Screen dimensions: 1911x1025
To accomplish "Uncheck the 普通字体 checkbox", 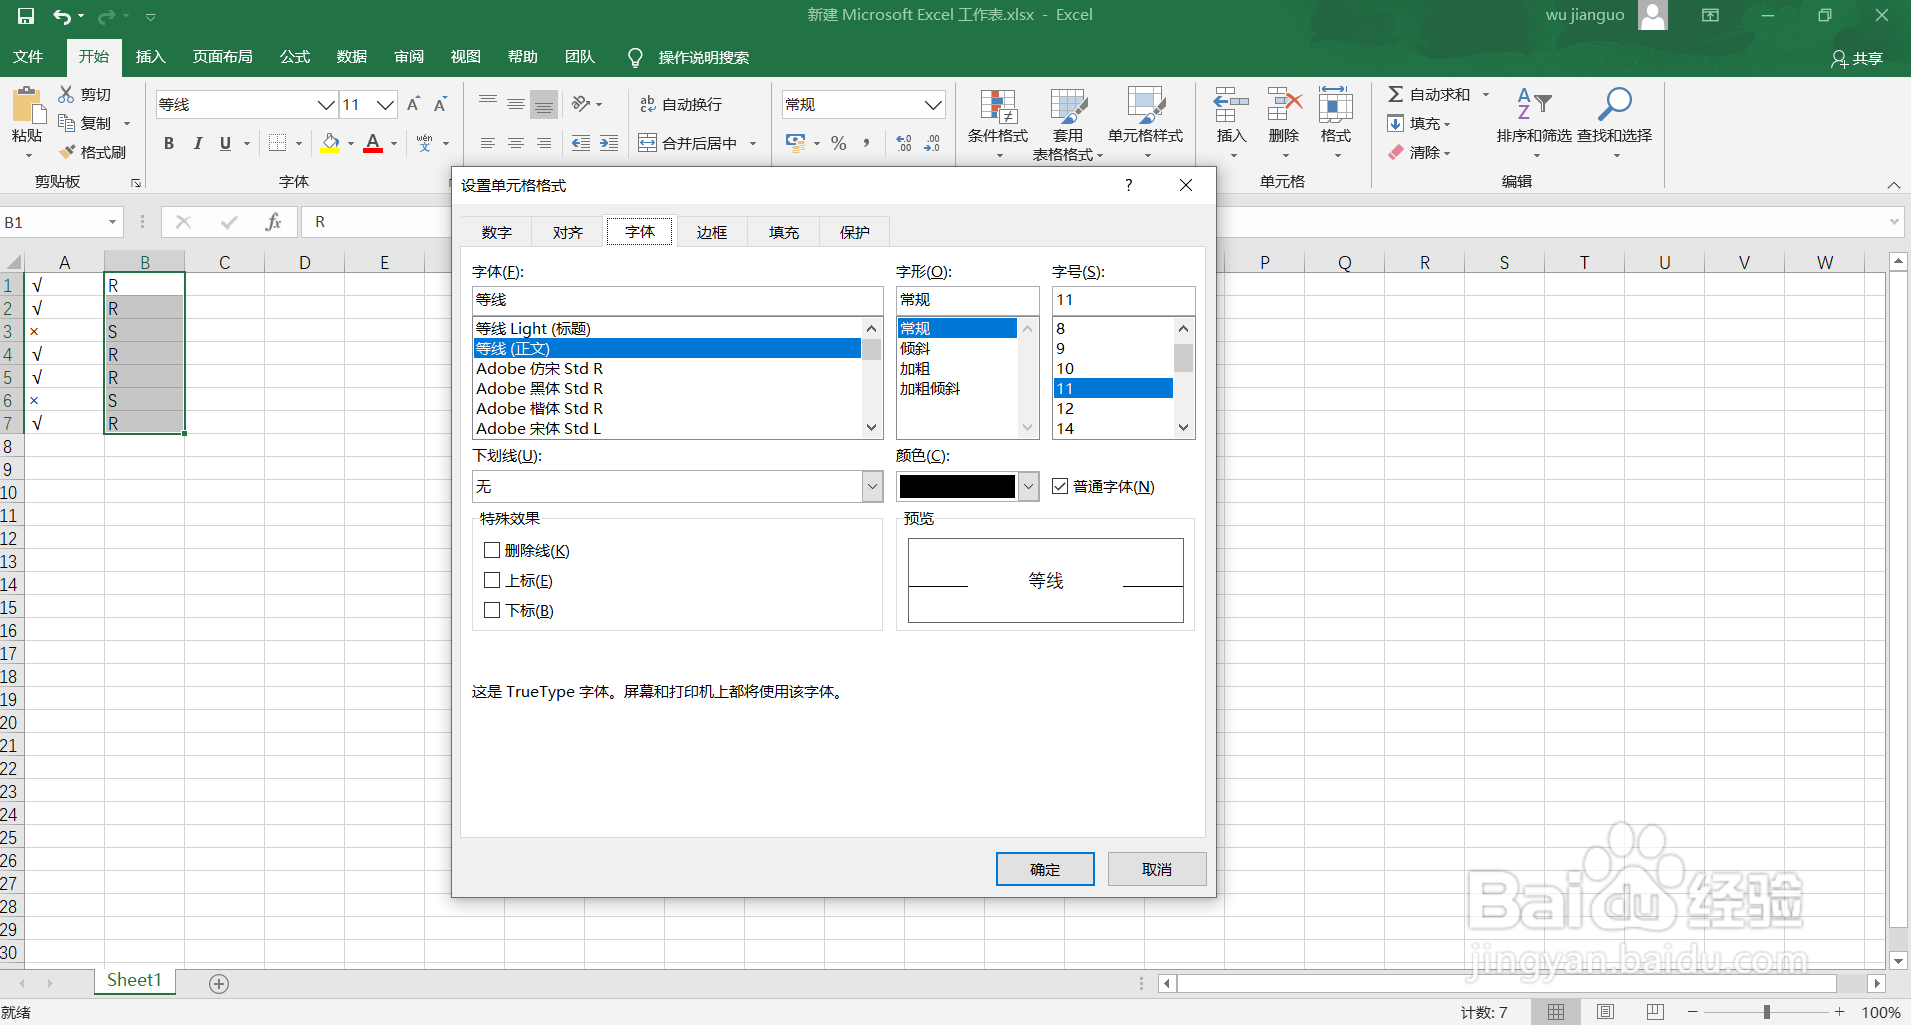I will tap(1061, 486).
